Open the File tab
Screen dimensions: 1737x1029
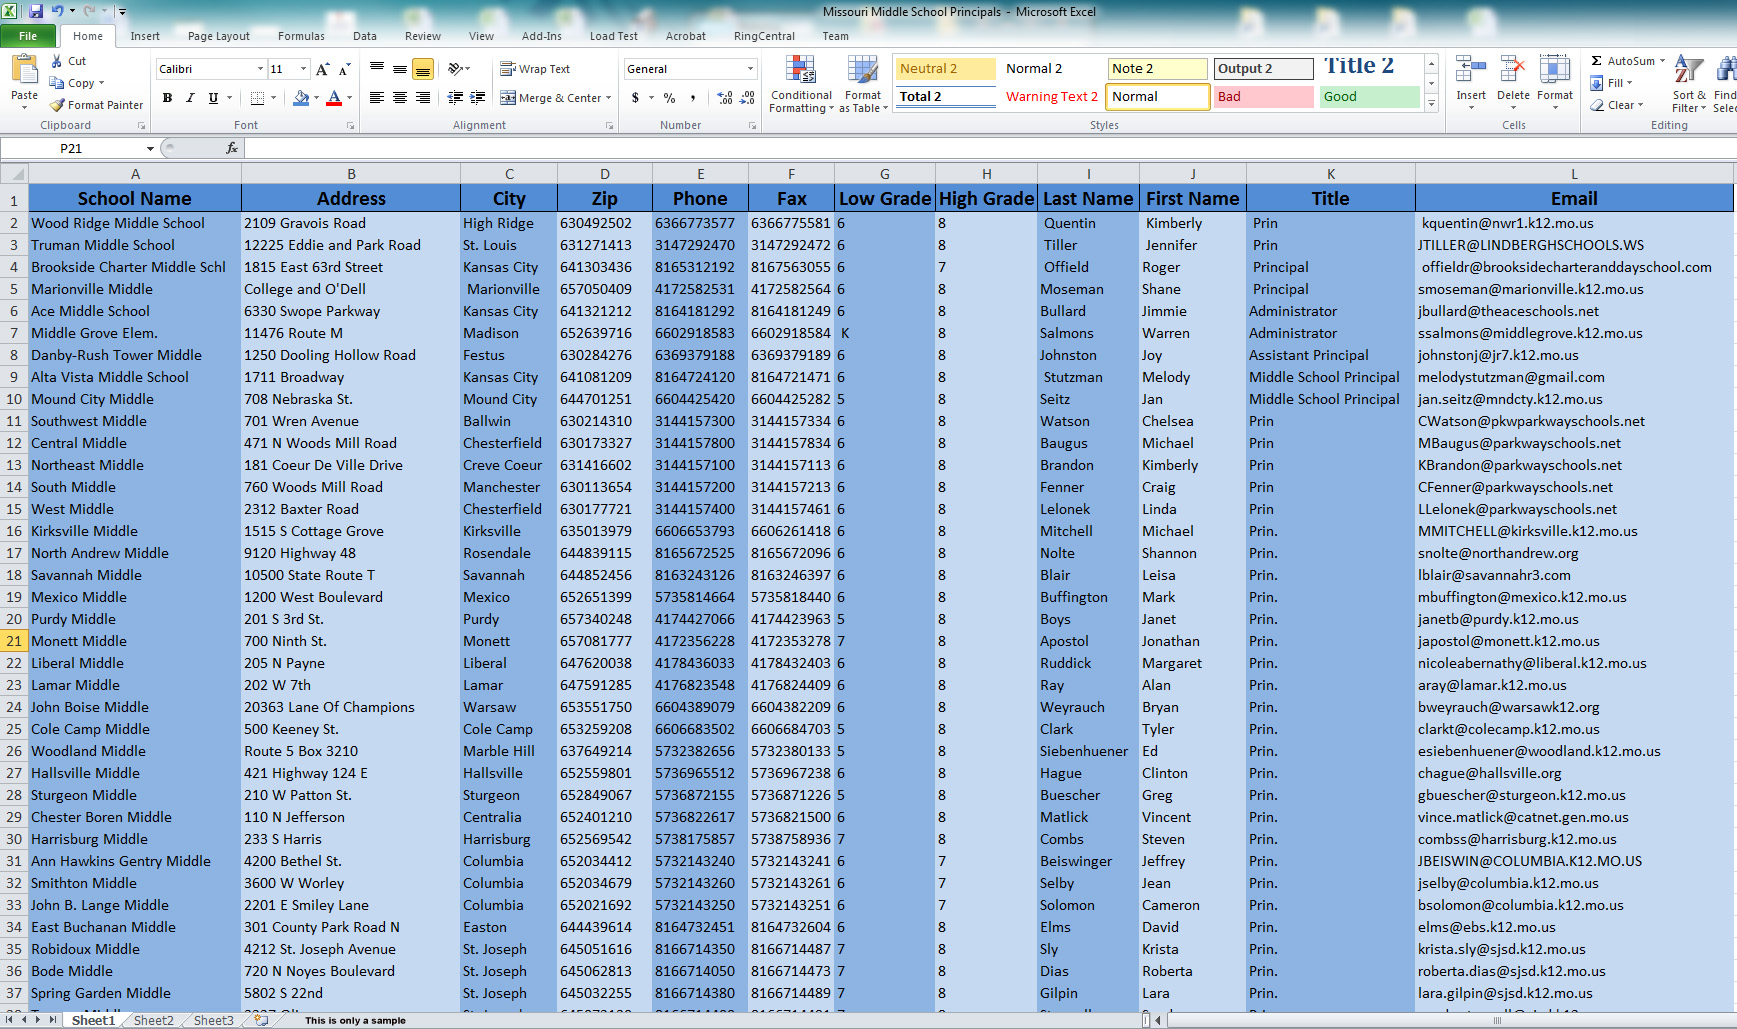(28, 36)
